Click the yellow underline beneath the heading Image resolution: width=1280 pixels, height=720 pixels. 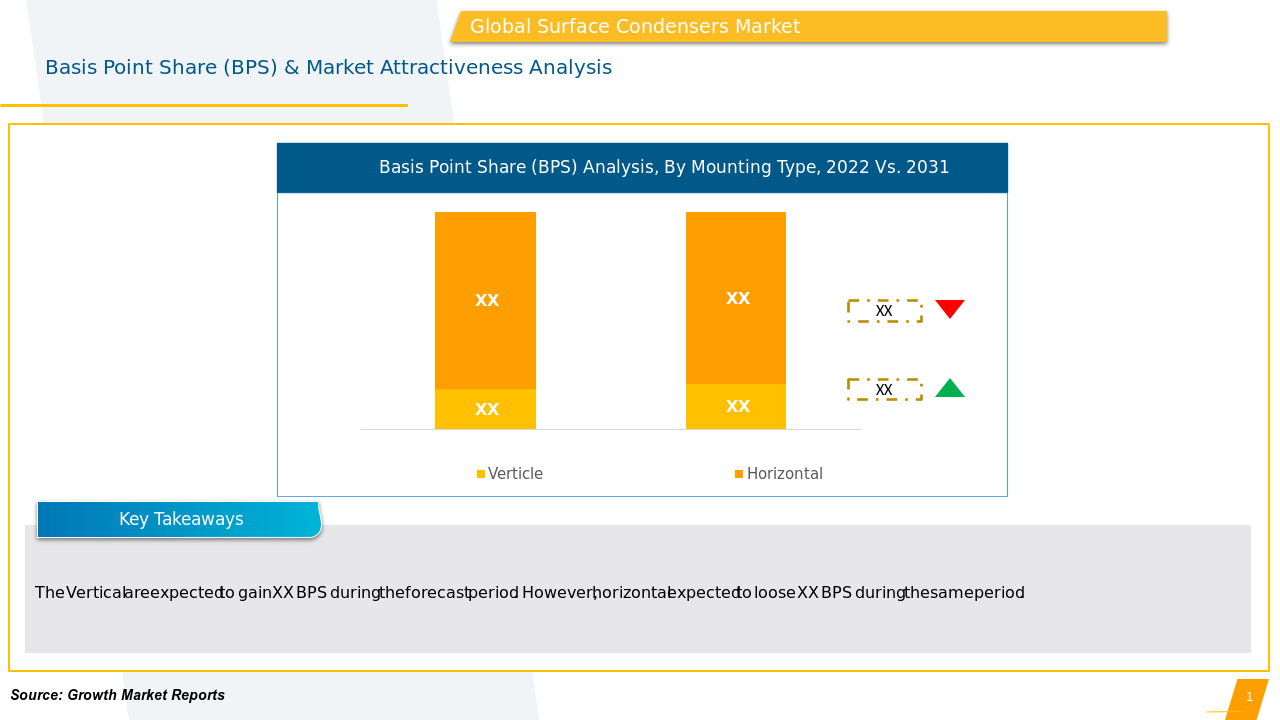pos(204,105)
